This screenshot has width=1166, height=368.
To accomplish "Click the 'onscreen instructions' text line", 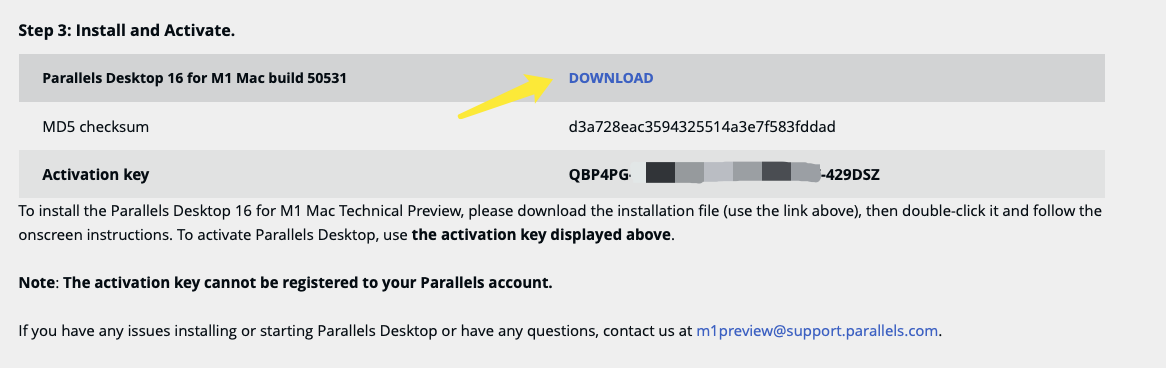I will point(347,236).
